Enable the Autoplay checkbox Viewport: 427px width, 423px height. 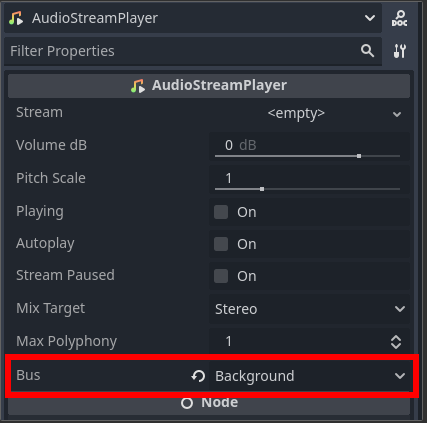[221, 244]
